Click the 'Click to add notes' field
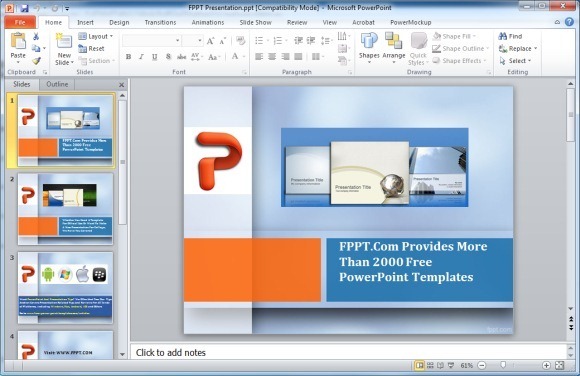This screenshot has width=580, height=376. [x=348, y=352]
